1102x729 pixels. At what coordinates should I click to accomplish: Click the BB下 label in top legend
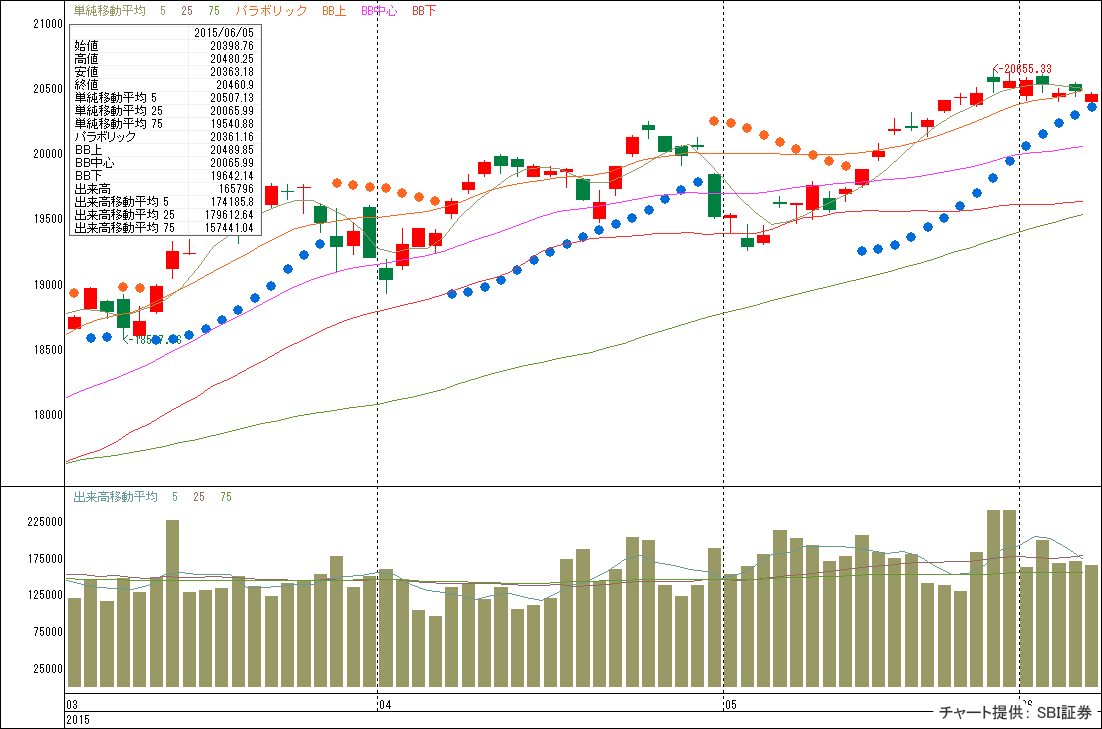[424, 11]
